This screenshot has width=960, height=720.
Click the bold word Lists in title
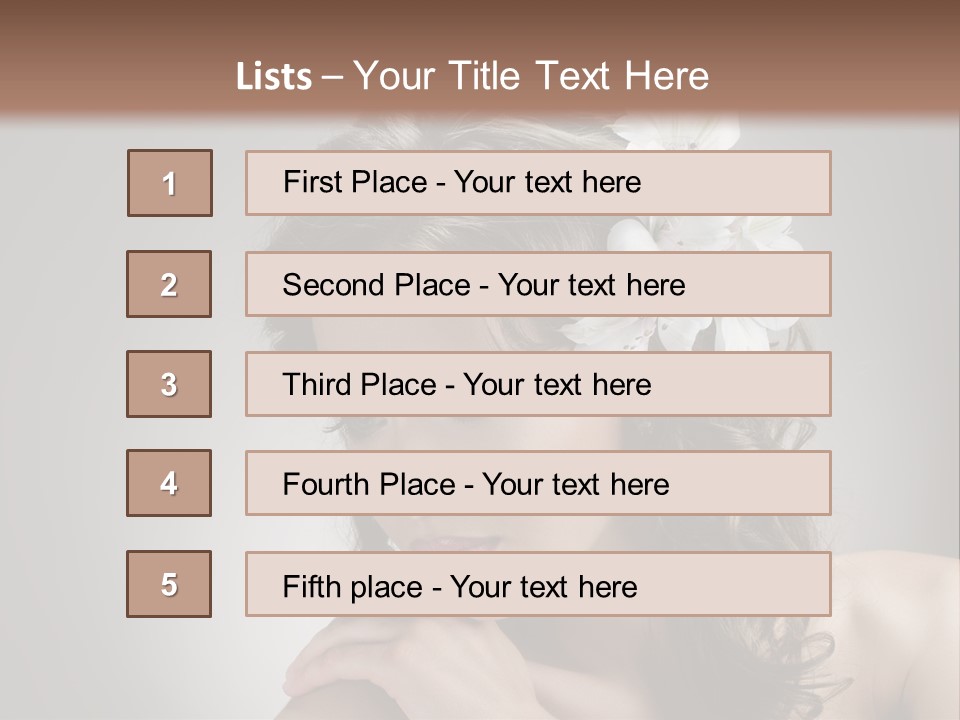(274, 77)
